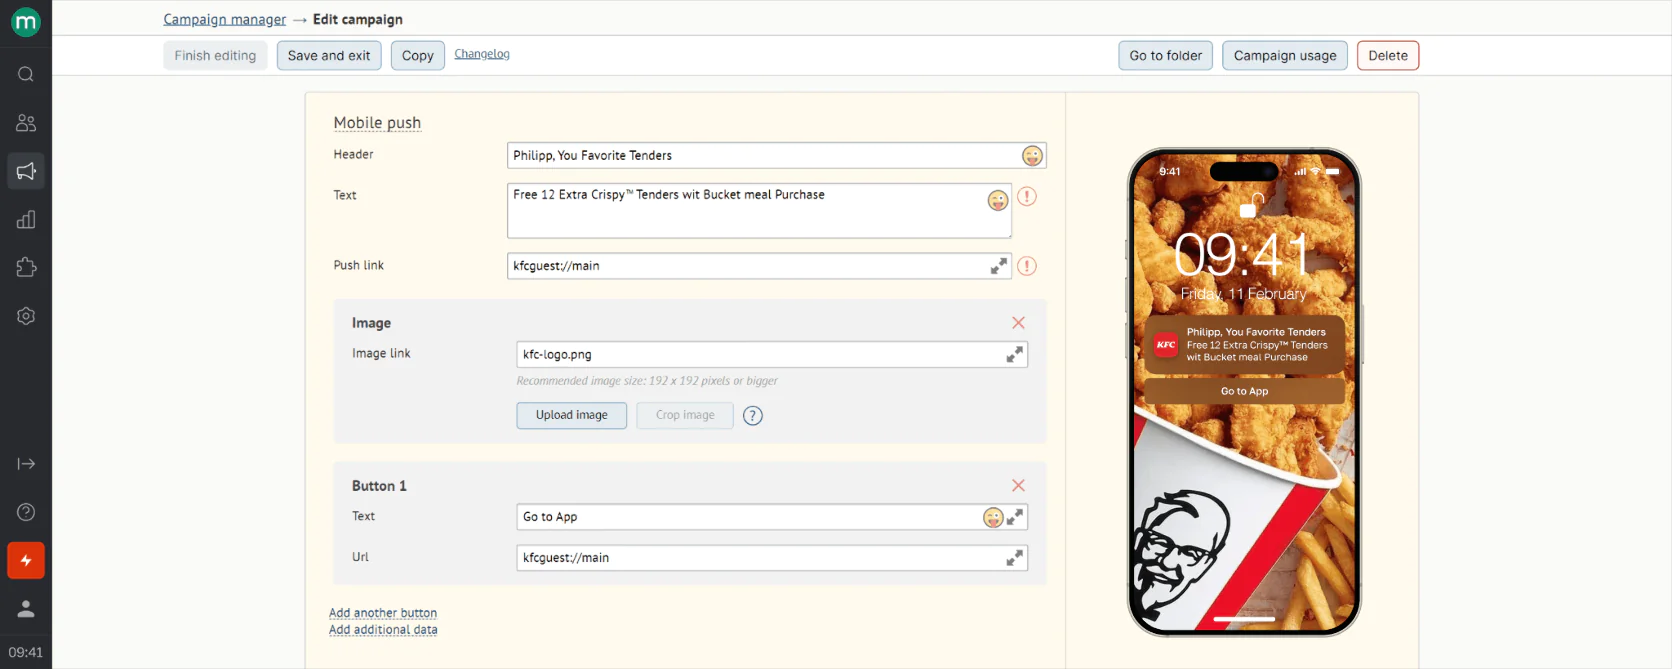Click the KFC notification in phone preview
The height and width of the screenshot is (669, 1672).
[x=1244, y=345]
